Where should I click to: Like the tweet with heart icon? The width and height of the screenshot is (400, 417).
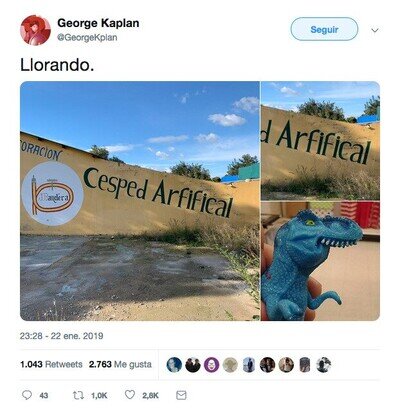(130, 395)
